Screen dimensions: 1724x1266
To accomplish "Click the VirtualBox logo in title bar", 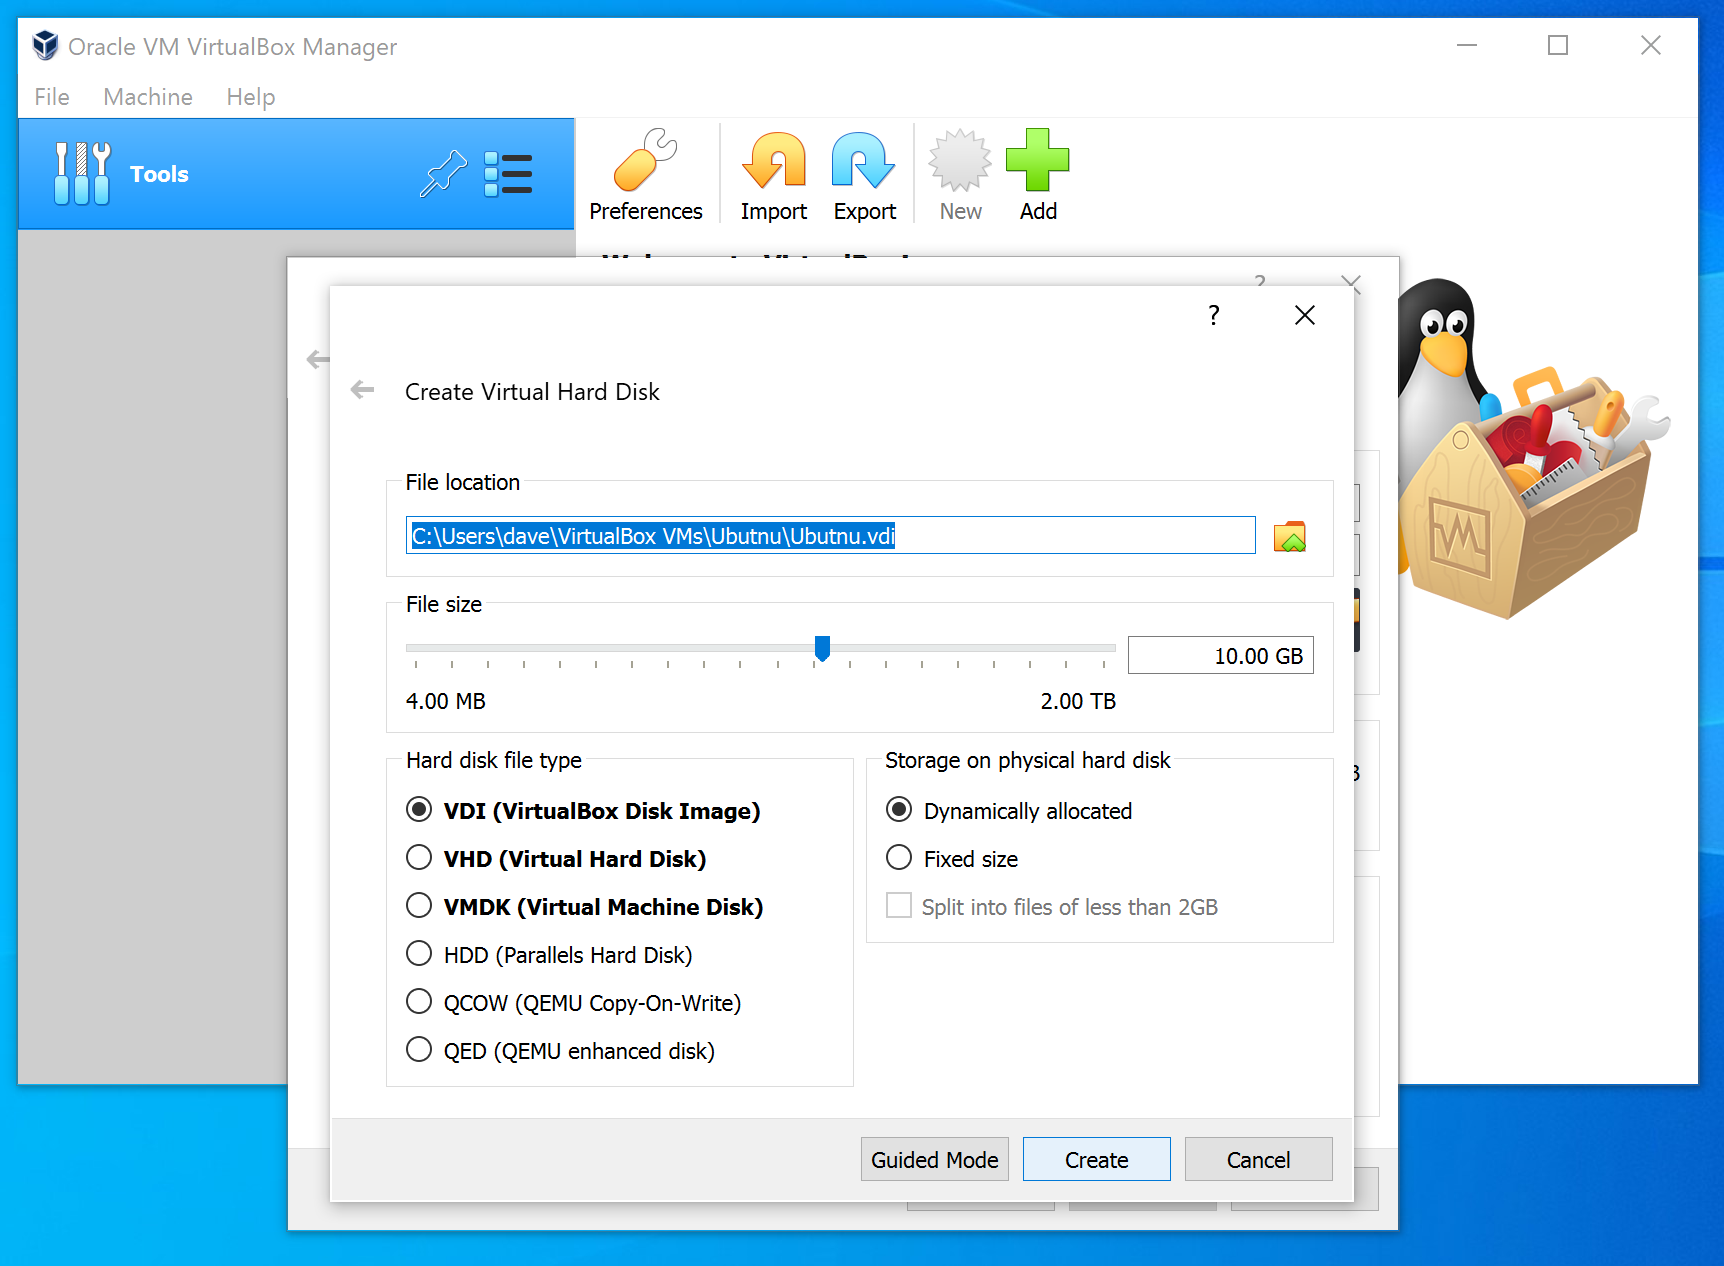I will 45,45.
